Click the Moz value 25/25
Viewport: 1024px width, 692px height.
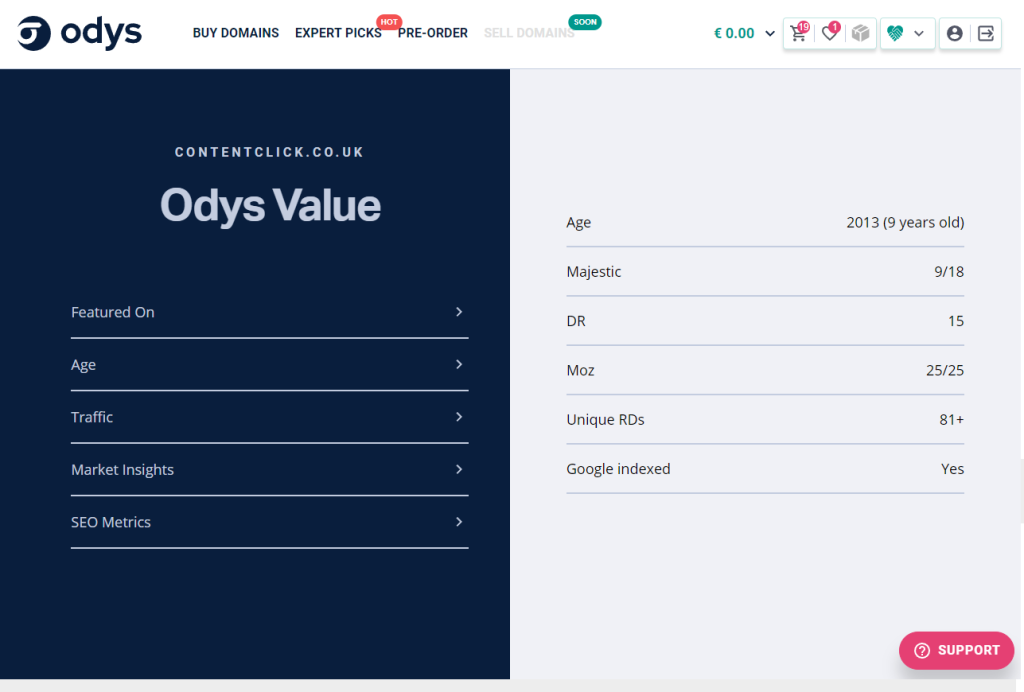click(x=945, y=370)
